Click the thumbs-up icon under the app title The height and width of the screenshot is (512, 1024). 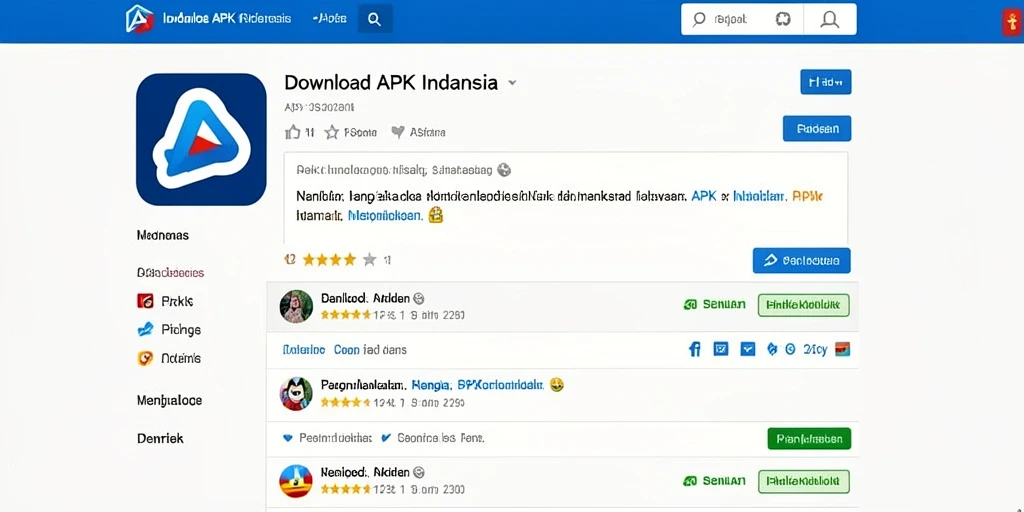(293, 132)
